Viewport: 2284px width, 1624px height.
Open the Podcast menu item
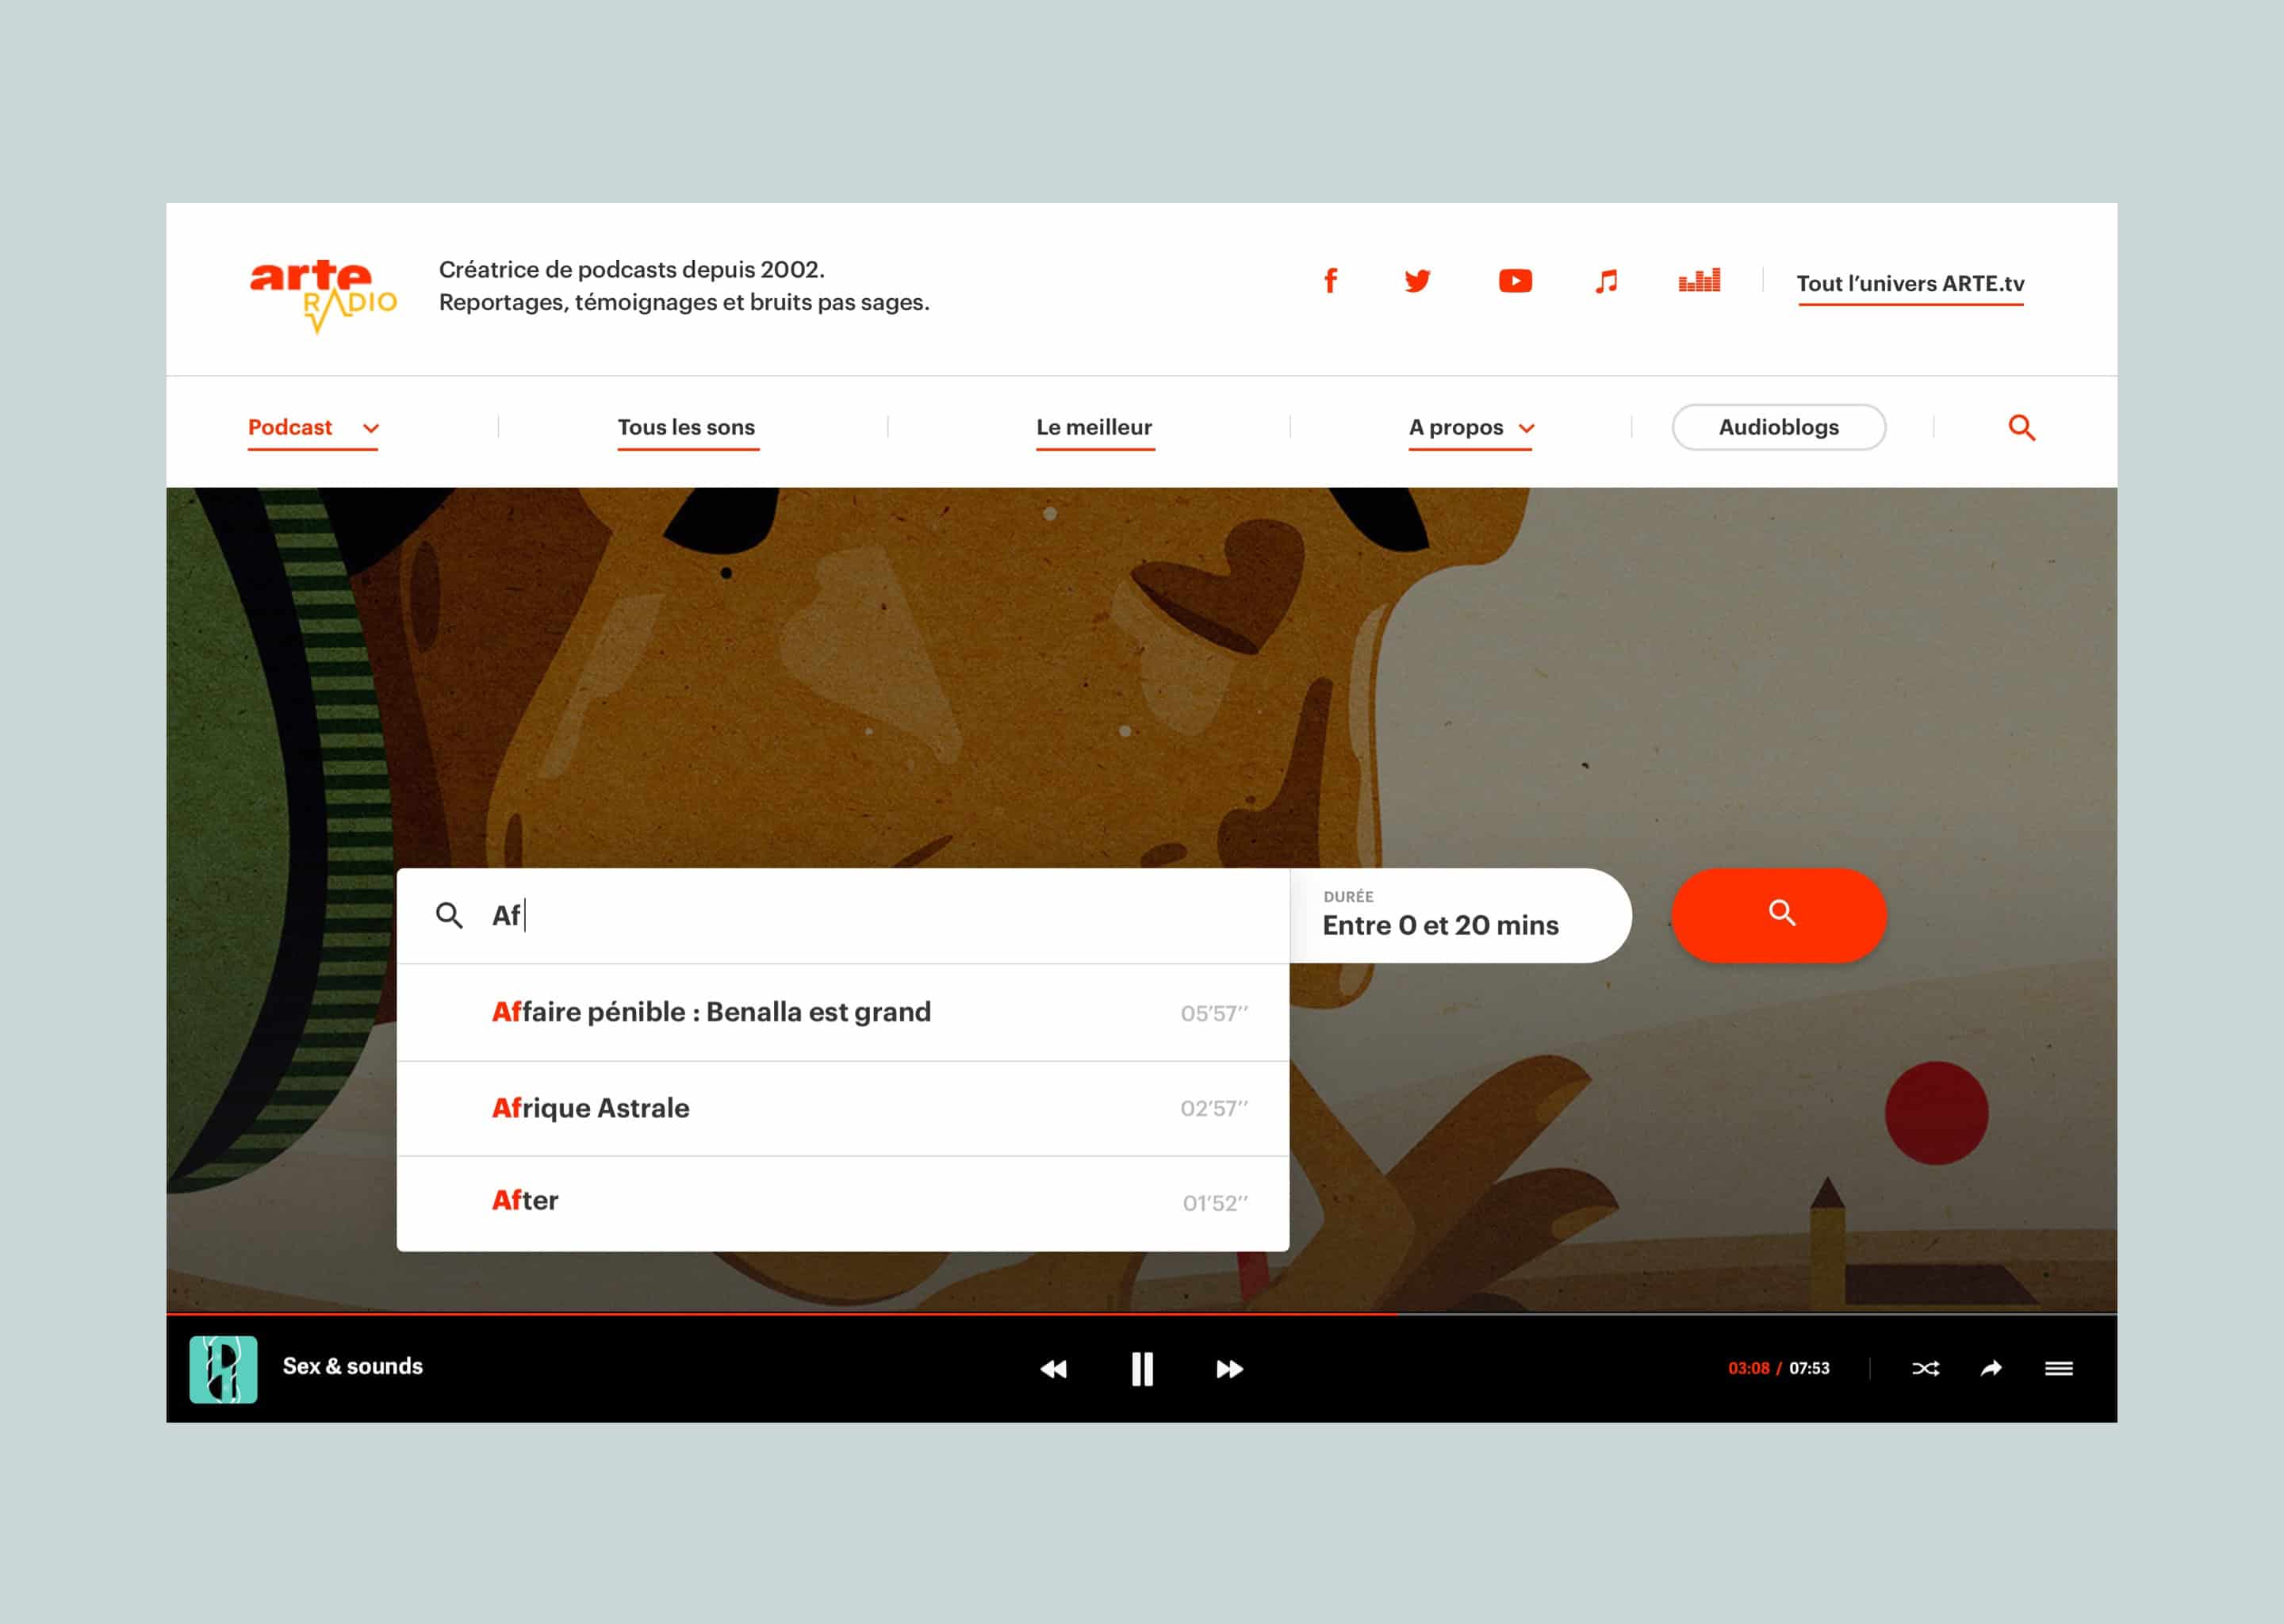290,427
